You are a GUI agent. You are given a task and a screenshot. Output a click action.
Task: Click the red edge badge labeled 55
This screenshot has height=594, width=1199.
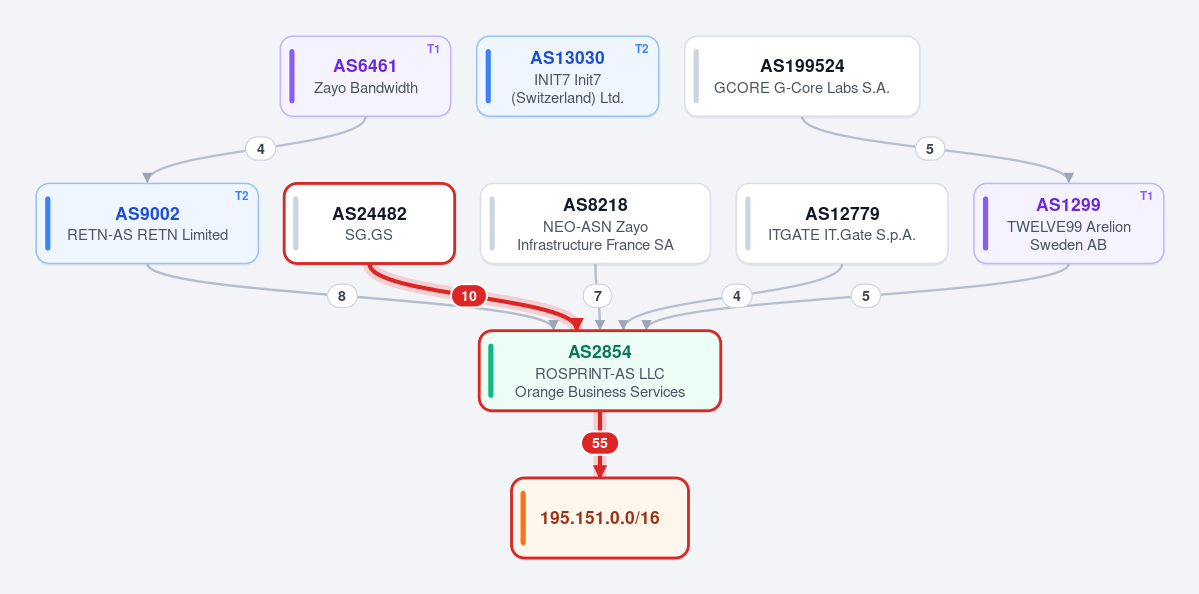(600, 443)
